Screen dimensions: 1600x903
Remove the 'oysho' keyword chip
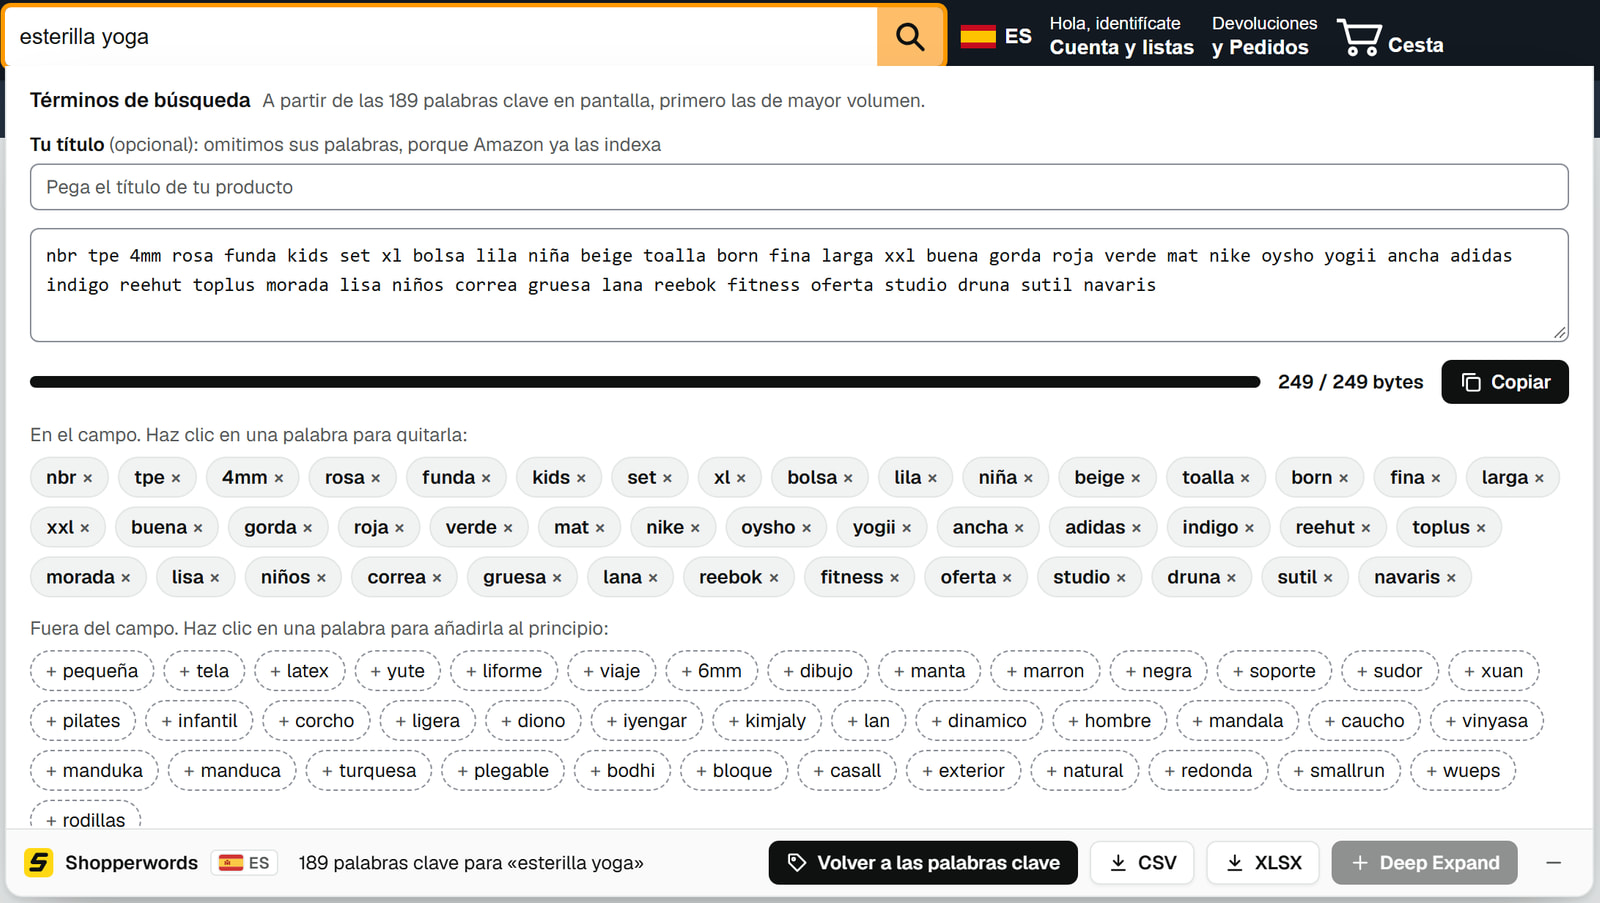[x=776, y=528]
